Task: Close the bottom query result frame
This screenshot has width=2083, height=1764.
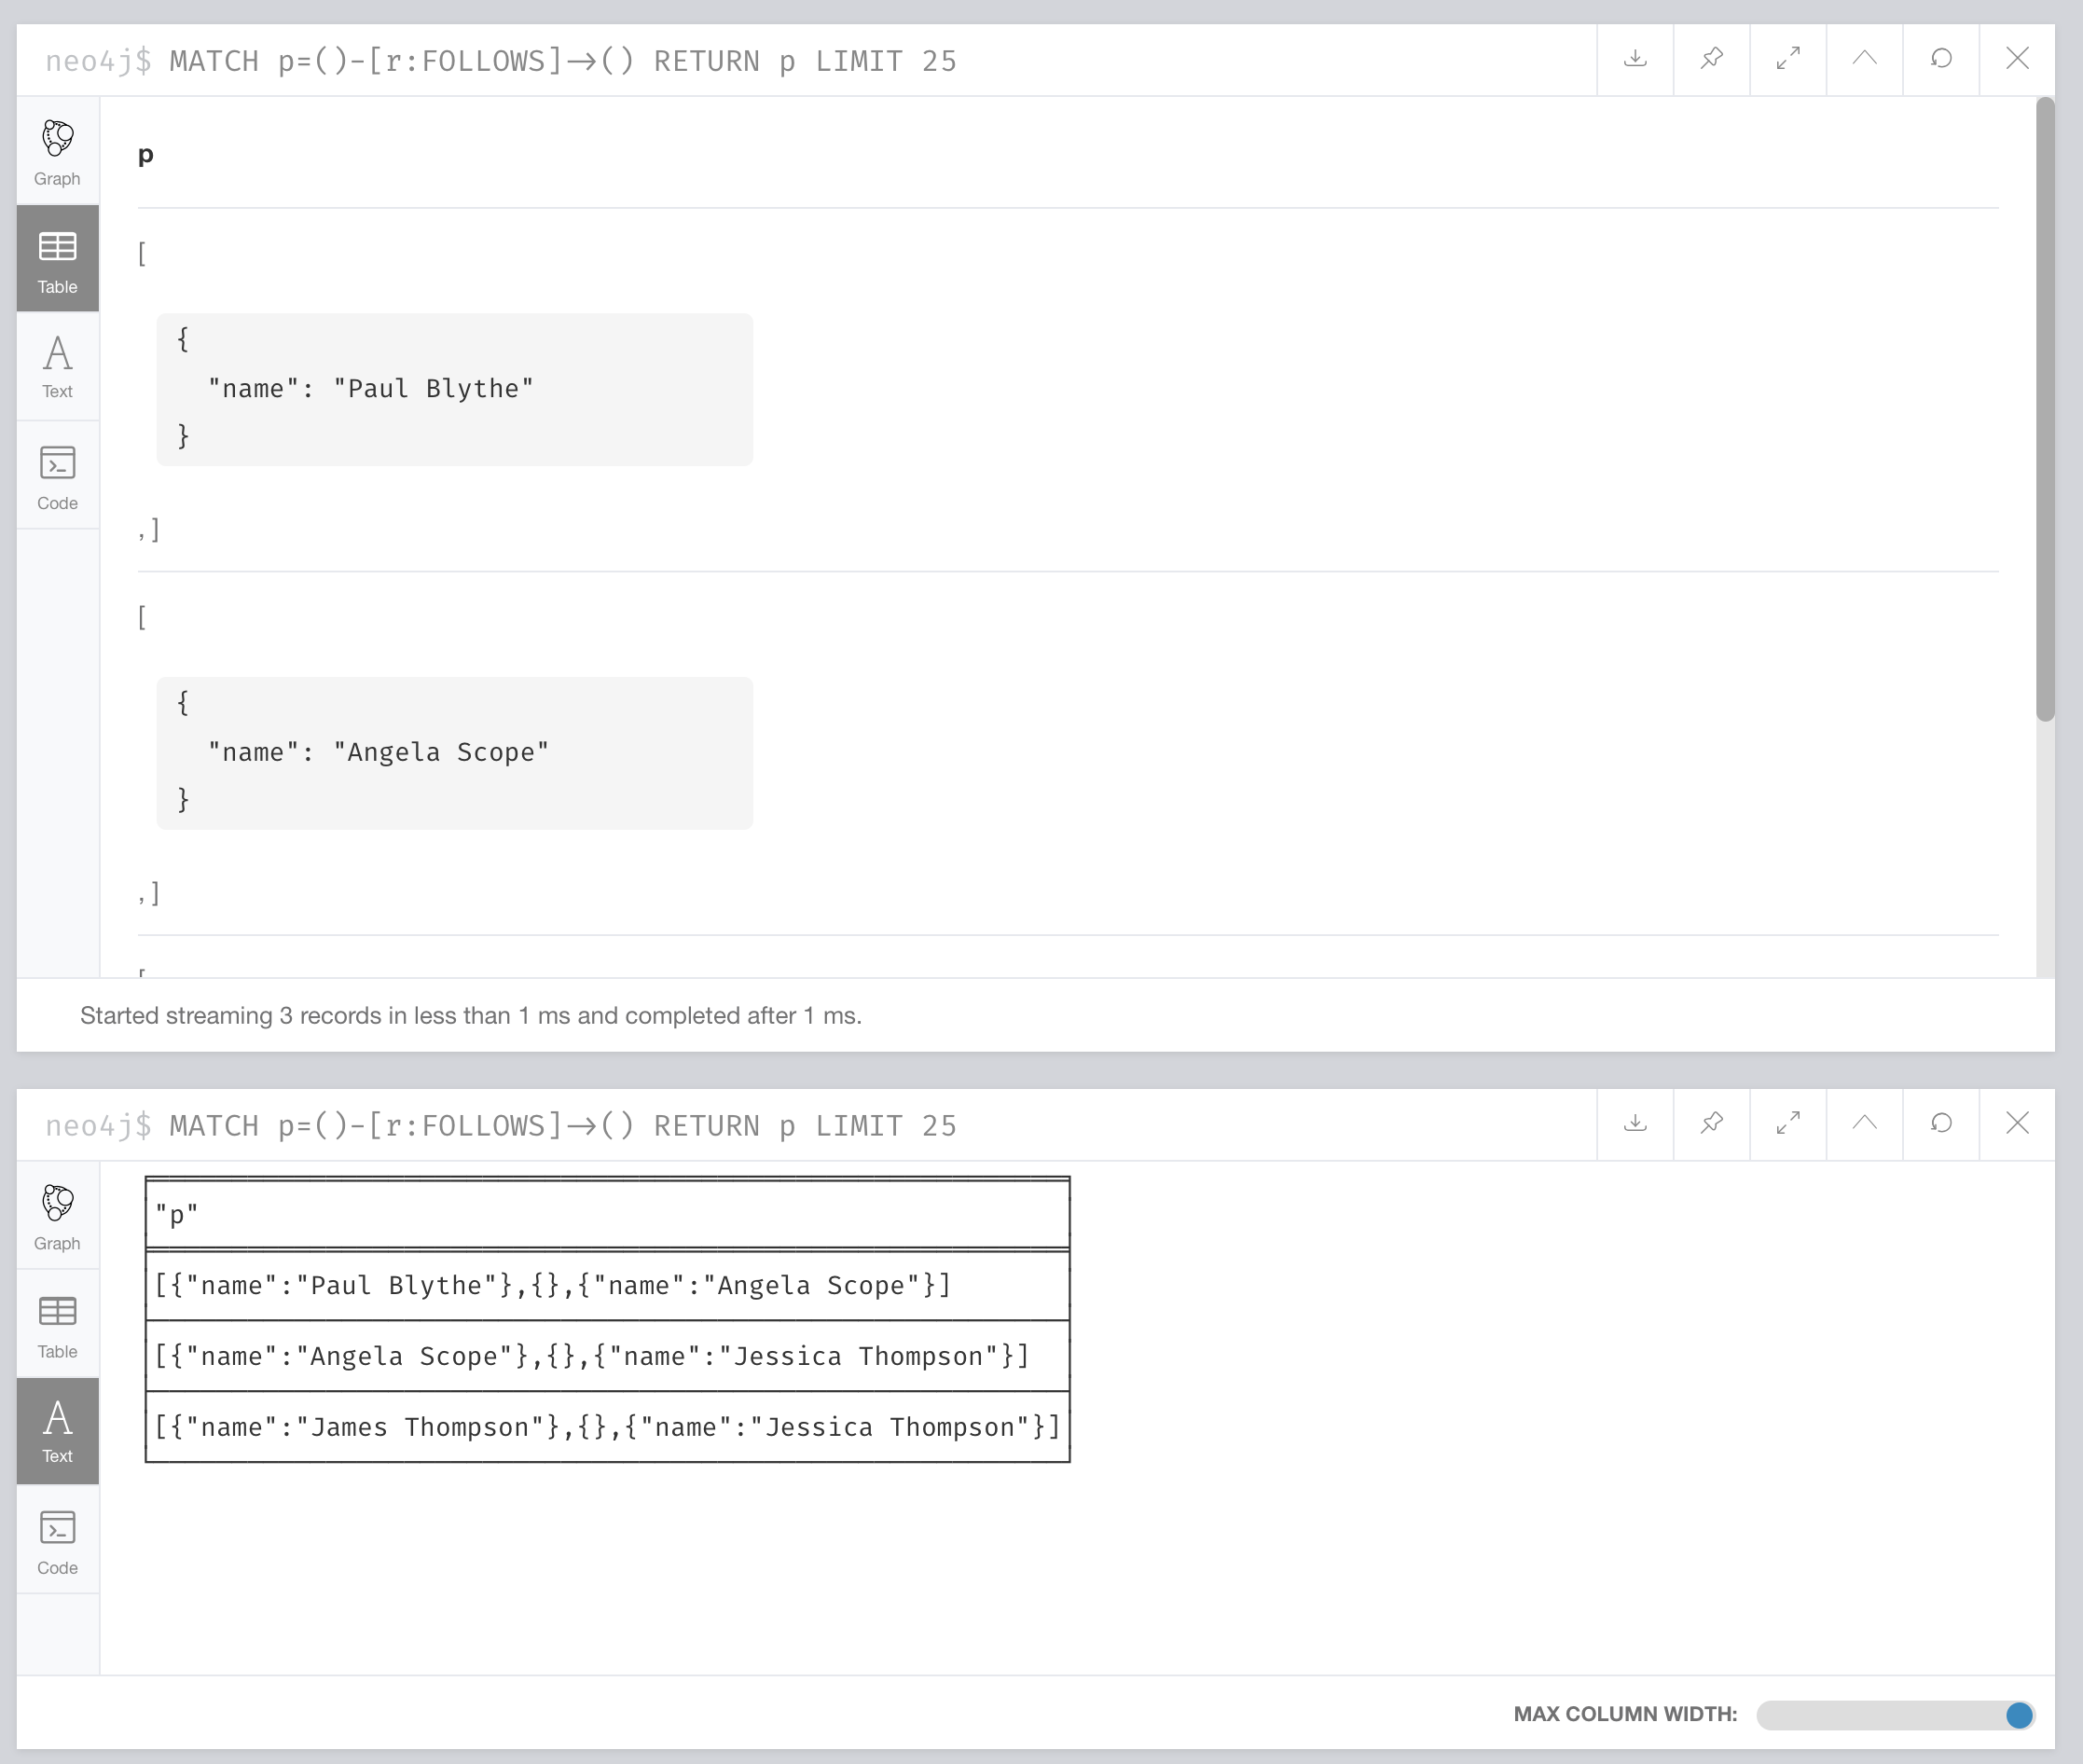Action: pos(2016,1123)
